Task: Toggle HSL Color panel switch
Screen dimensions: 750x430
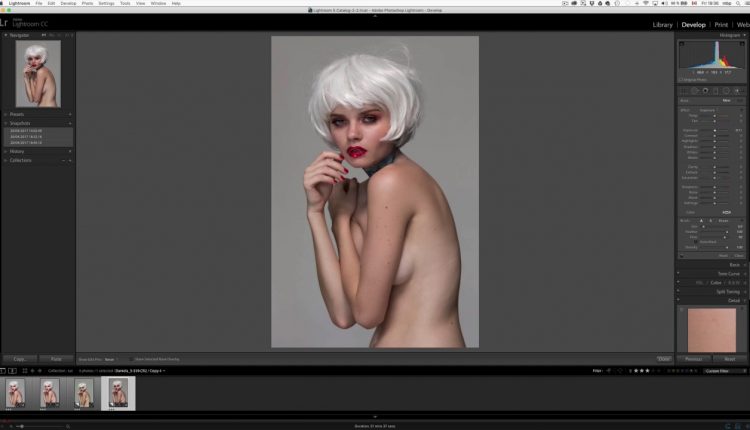Action: coord(678,283)
